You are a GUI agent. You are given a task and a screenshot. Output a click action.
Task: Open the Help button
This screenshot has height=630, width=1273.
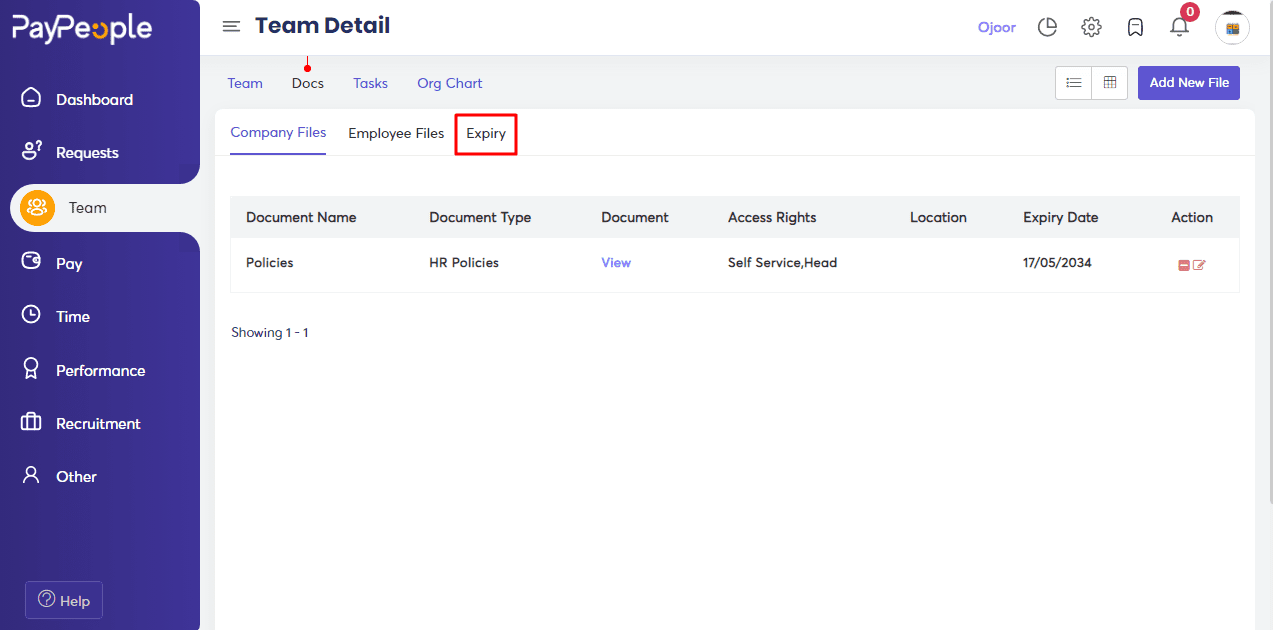(64, 600)
